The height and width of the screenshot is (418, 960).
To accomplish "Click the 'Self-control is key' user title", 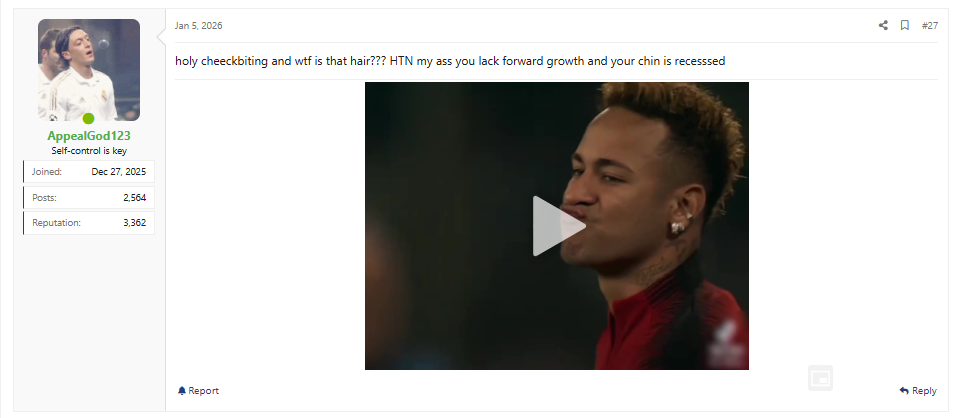I will [89, 151].
